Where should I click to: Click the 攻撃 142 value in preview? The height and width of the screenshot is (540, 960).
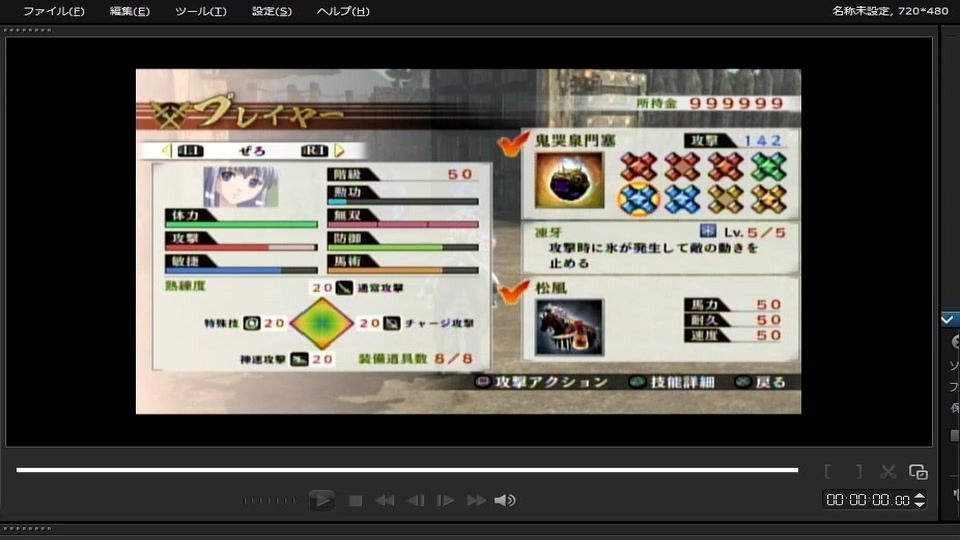coord(762,141)
